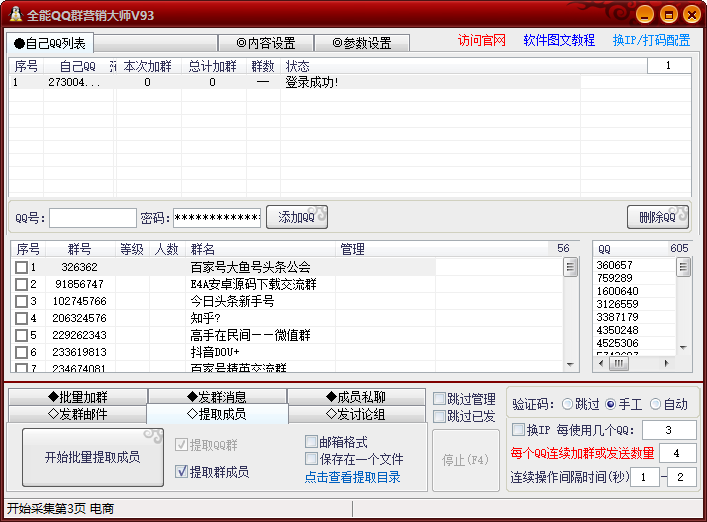Click group list scrollbar thumb

(x=570, y=267)
